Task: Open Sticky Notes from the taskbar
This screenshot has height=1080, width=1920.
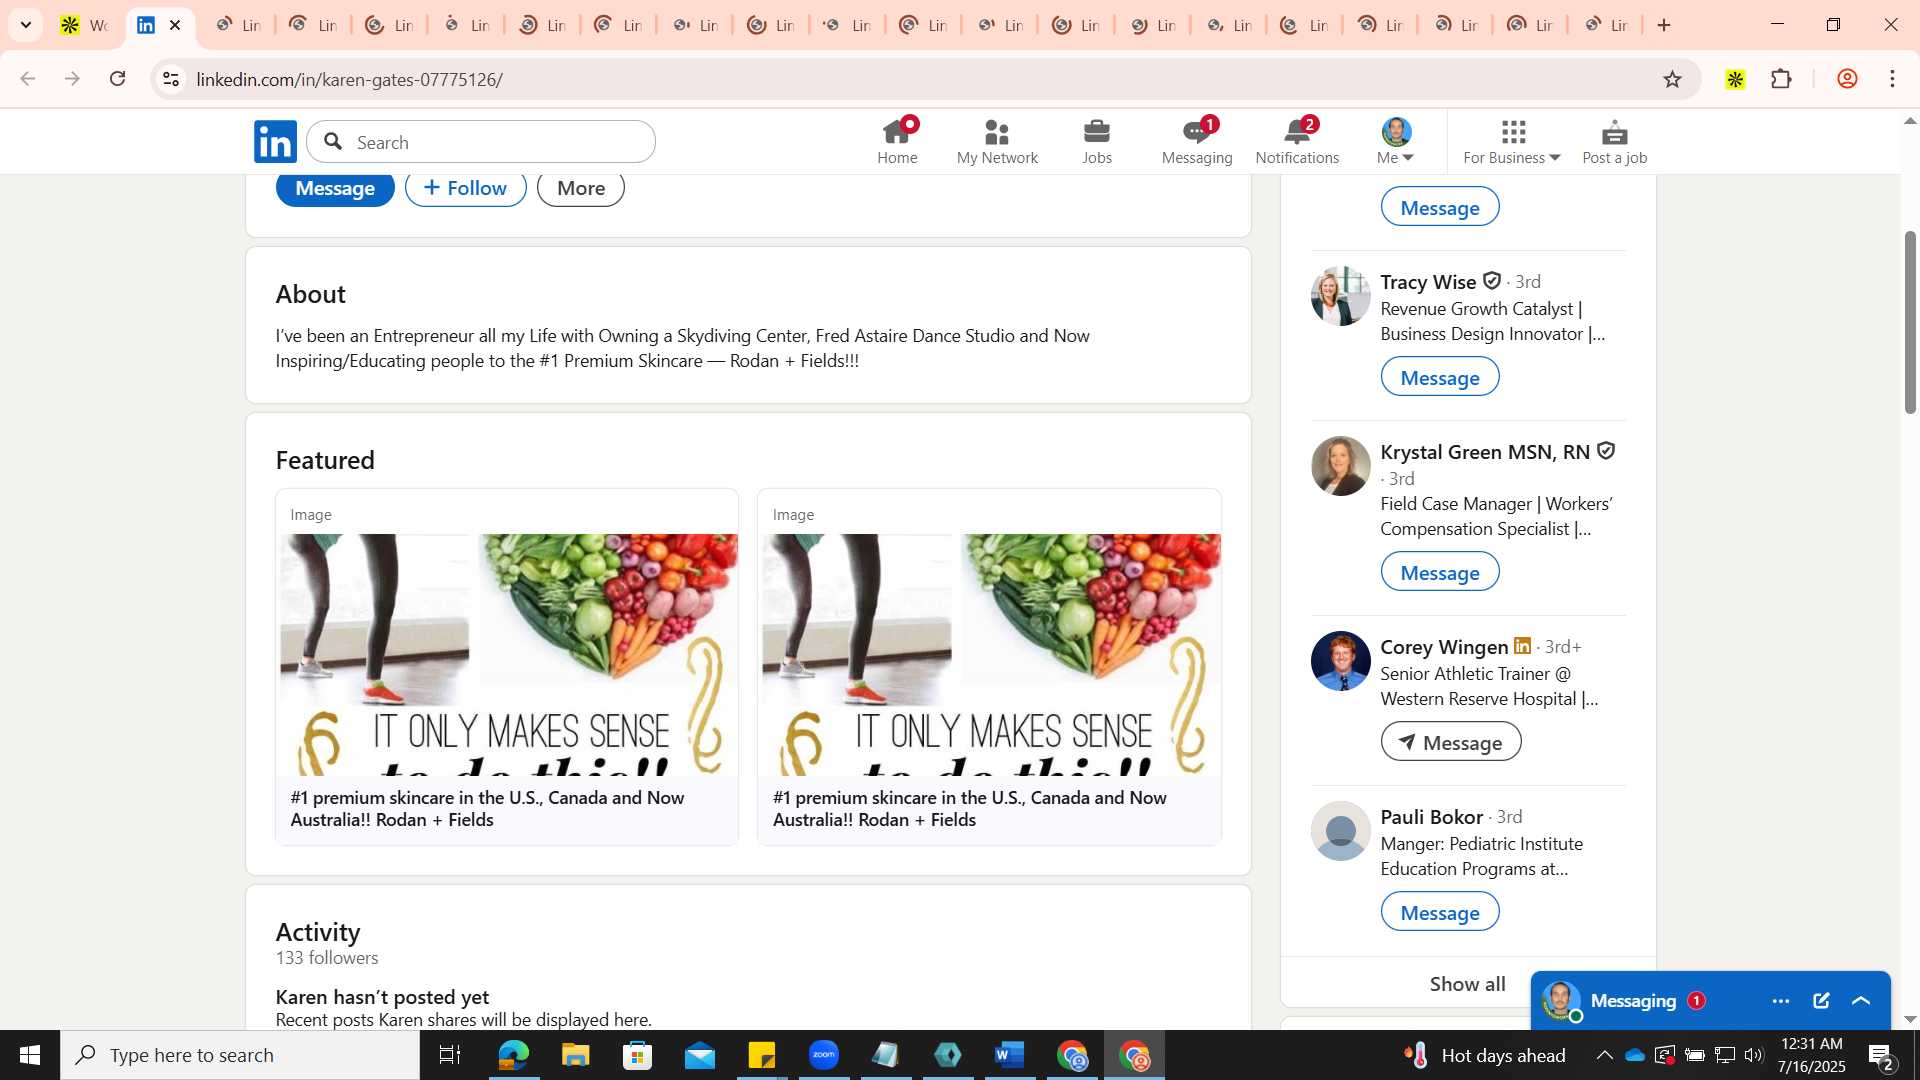Action: pyautogui.click(x=761, y=1055)
